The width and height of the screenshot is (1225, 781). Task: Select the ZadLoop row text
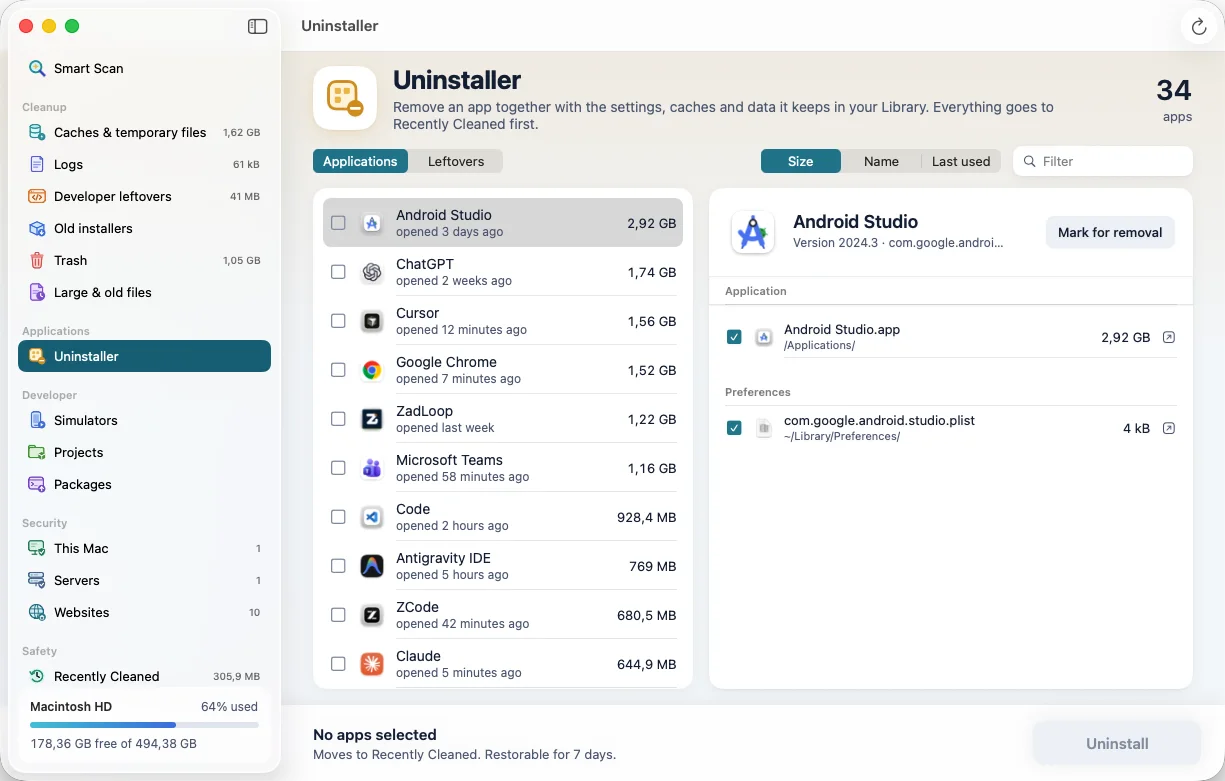pos(424,411)
